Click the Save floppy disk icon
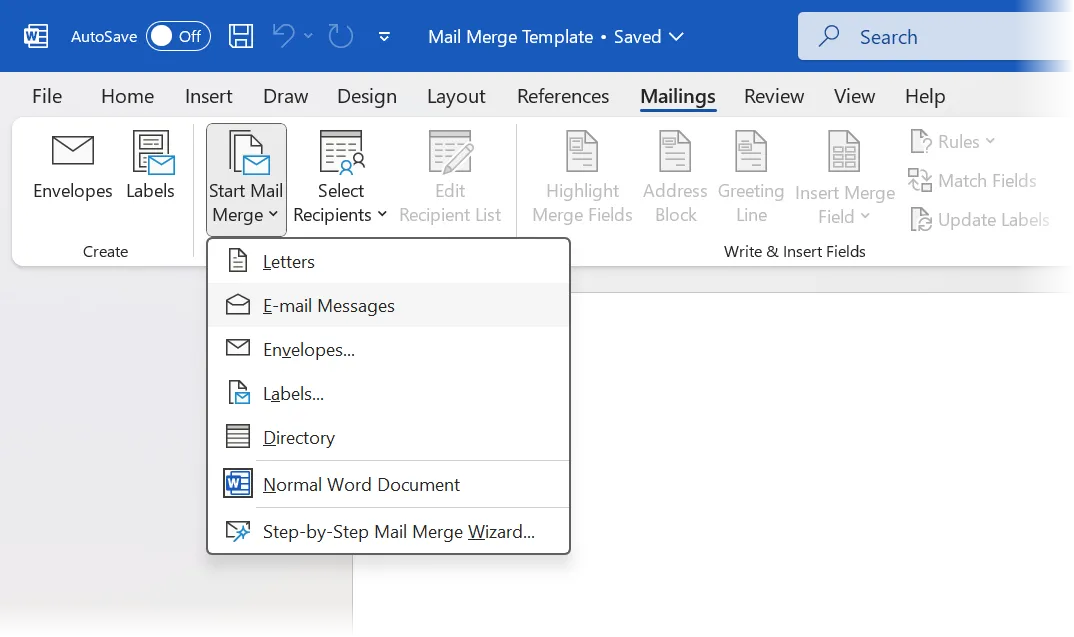The height and width of the screenshot is (637, 1074). [x=240, y=36]
